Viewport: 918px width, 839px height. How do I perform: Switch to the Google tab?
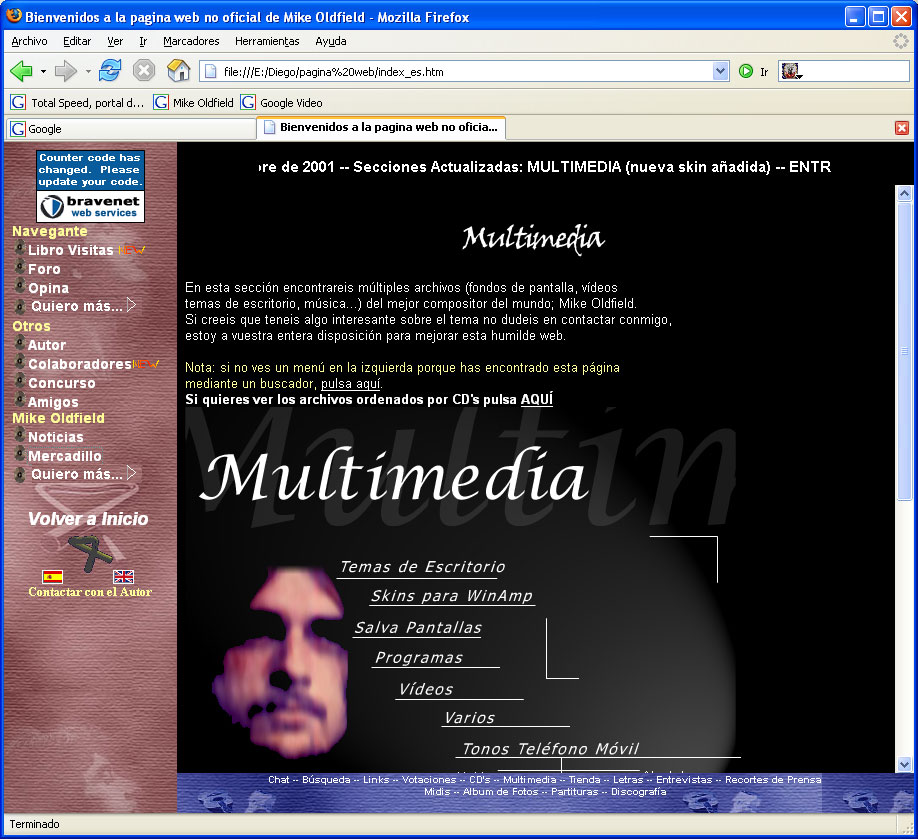pos(130,129)
